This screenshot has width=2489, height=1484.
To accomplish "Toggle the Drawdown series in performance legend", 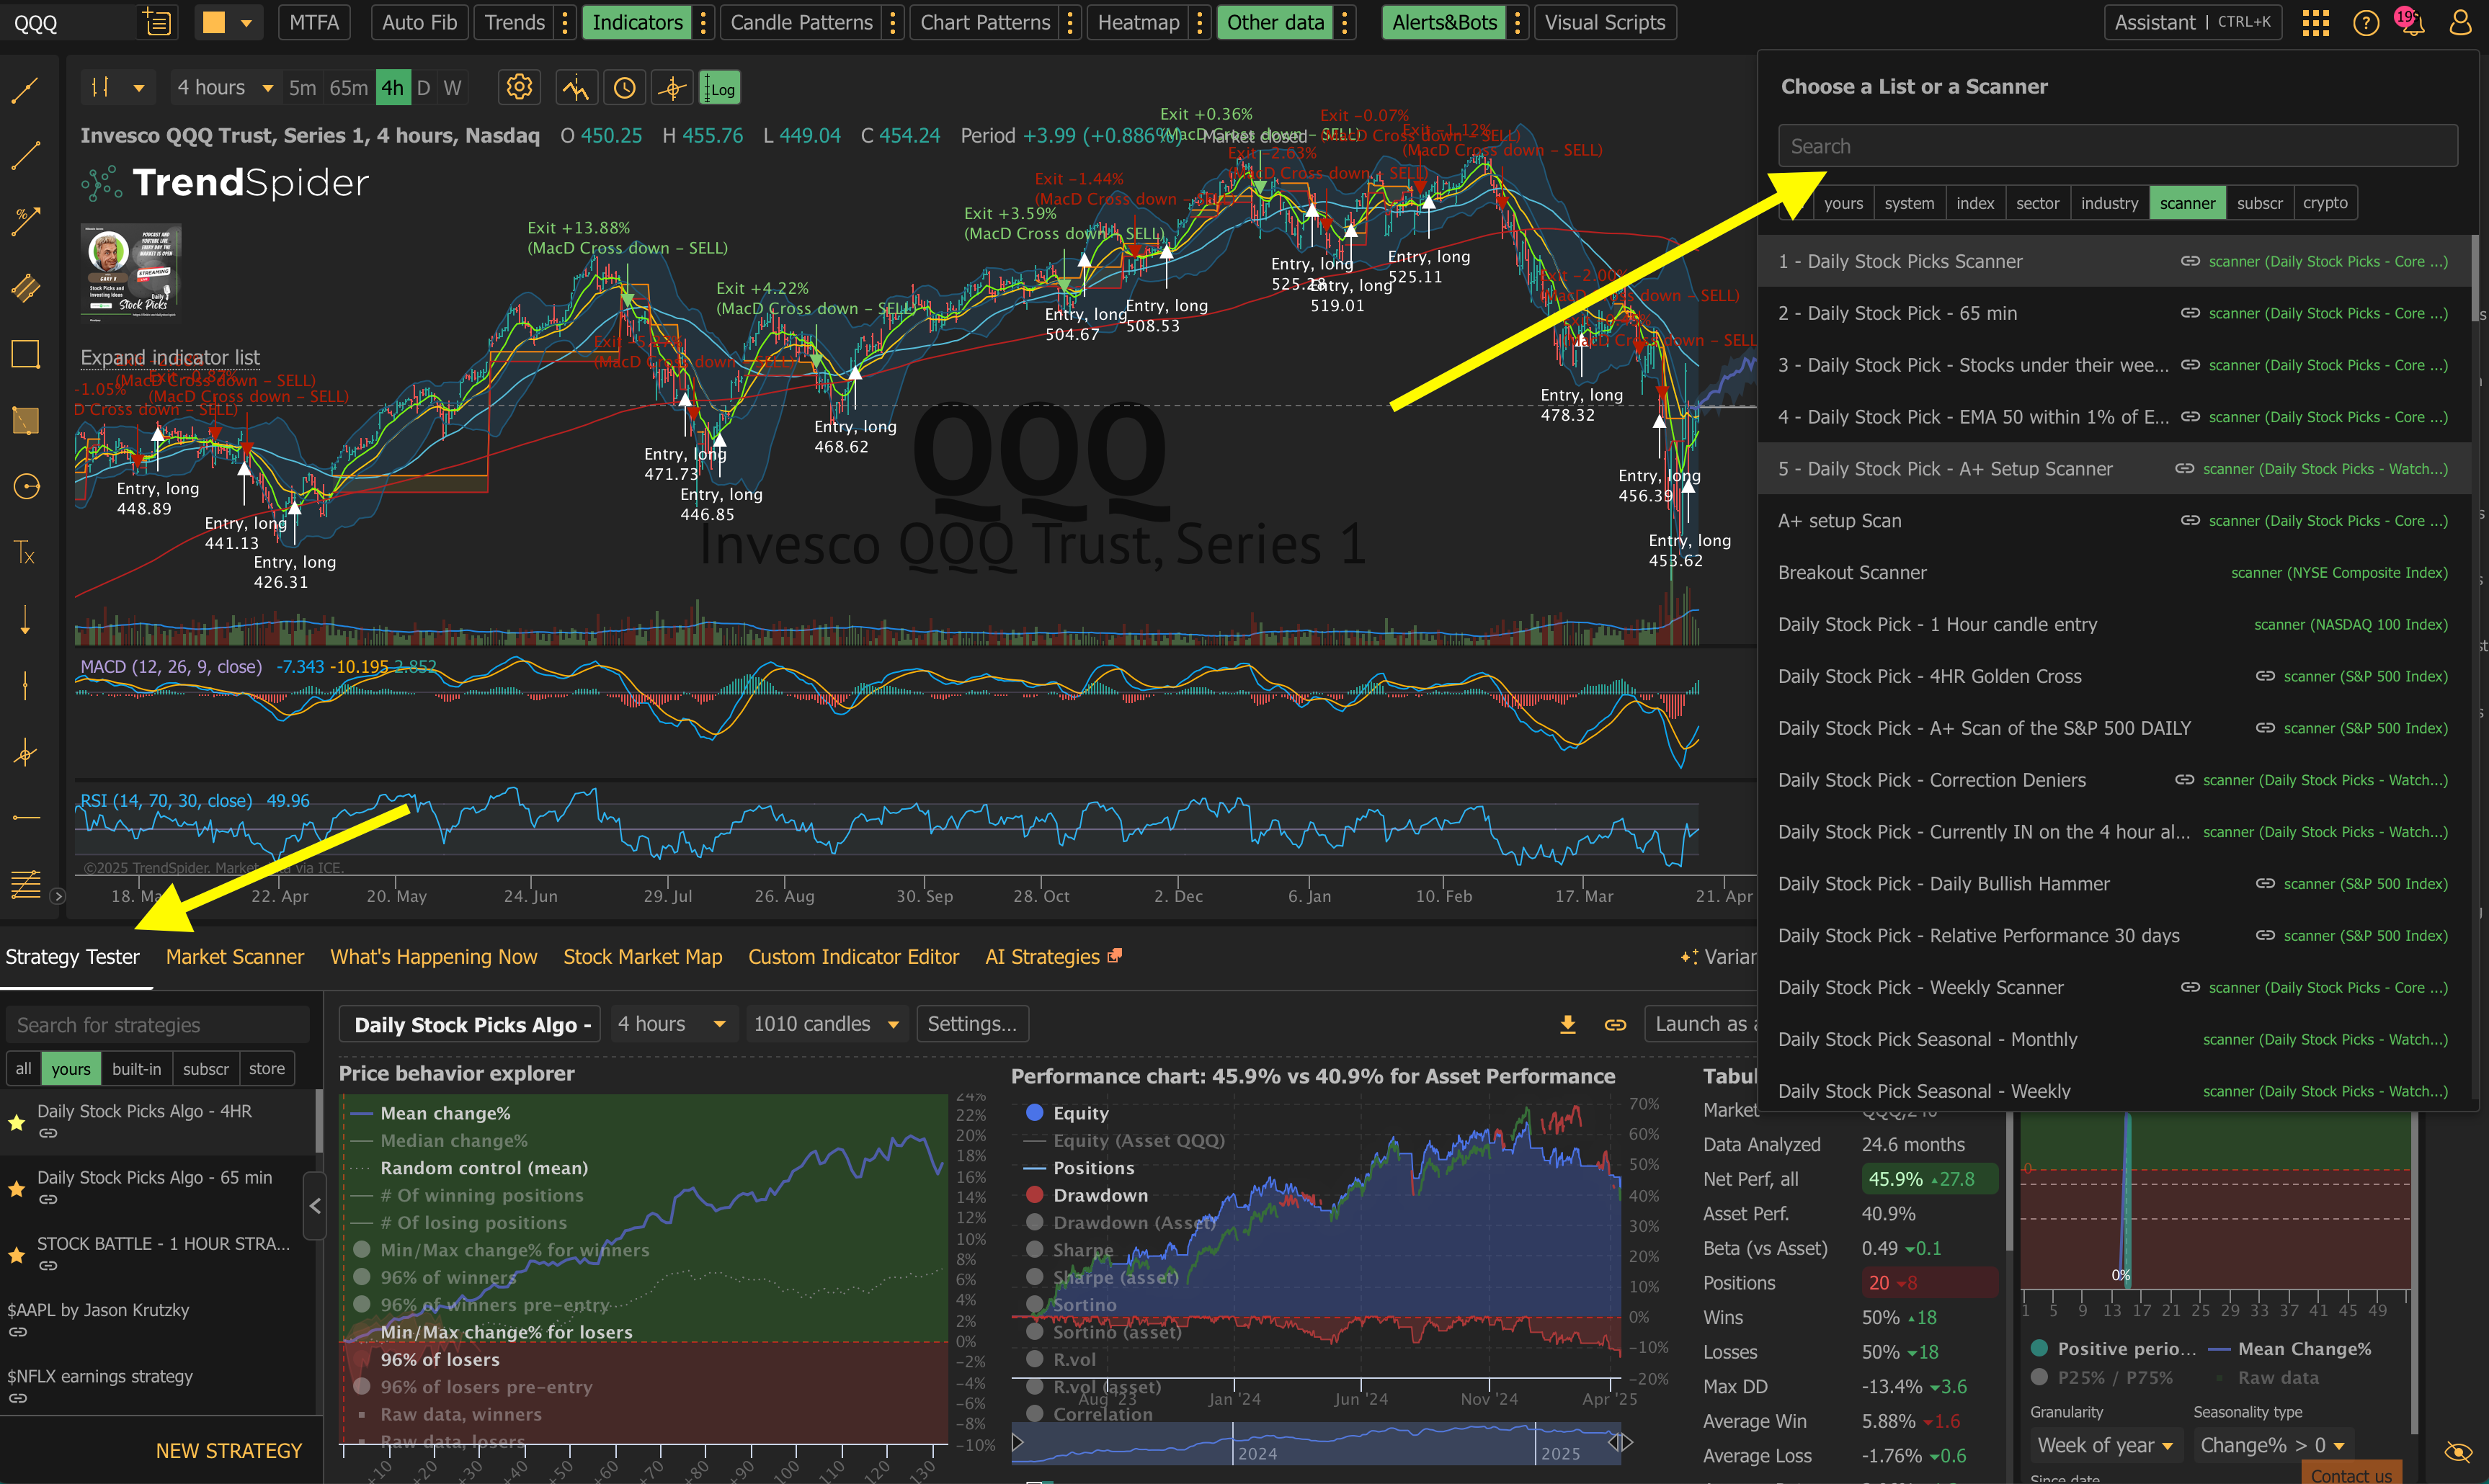I will (1088, 1195).
